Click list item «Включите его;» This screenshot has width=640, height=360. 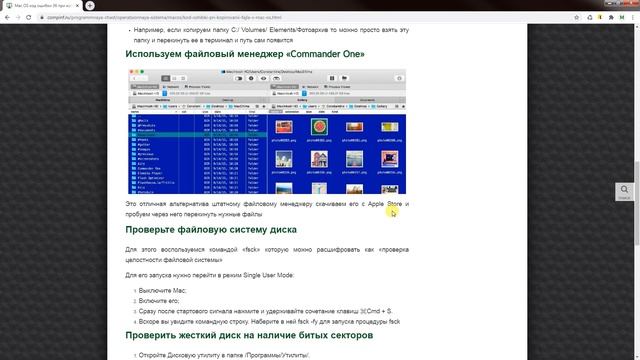pyautogui.click(x=159, y=301)
